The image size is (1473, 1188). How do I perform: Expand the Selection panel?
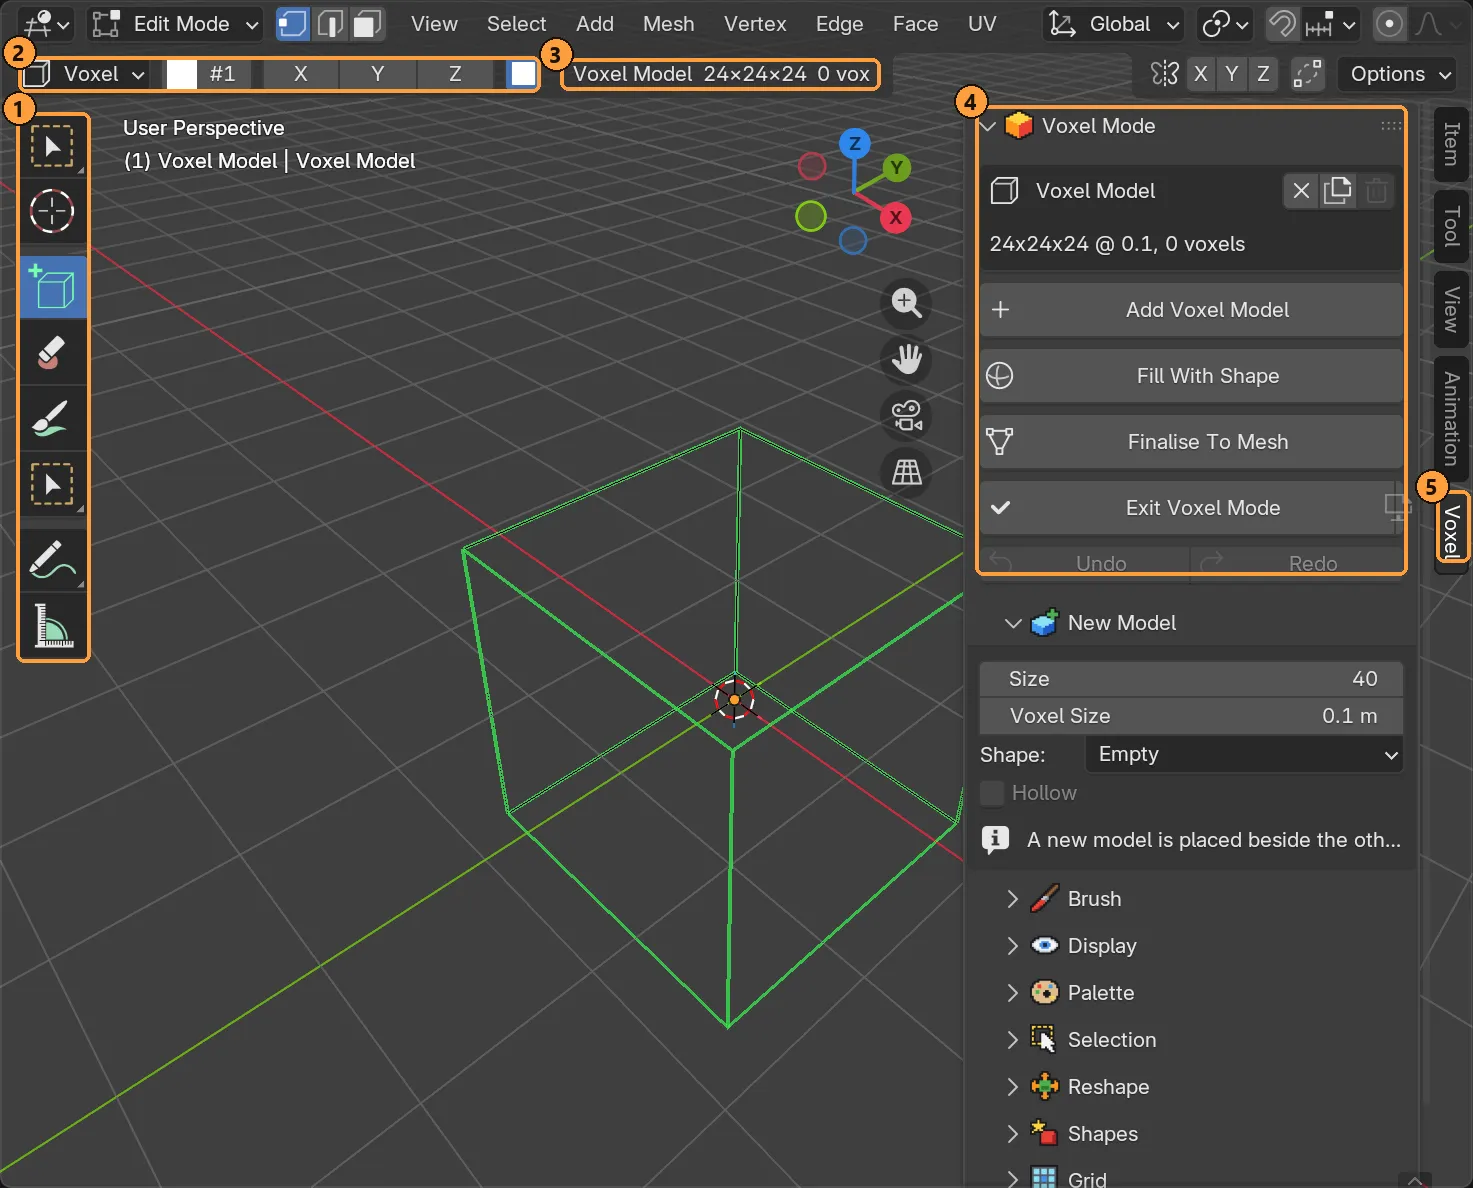pyautogui.click(x=1013, y=1040)
